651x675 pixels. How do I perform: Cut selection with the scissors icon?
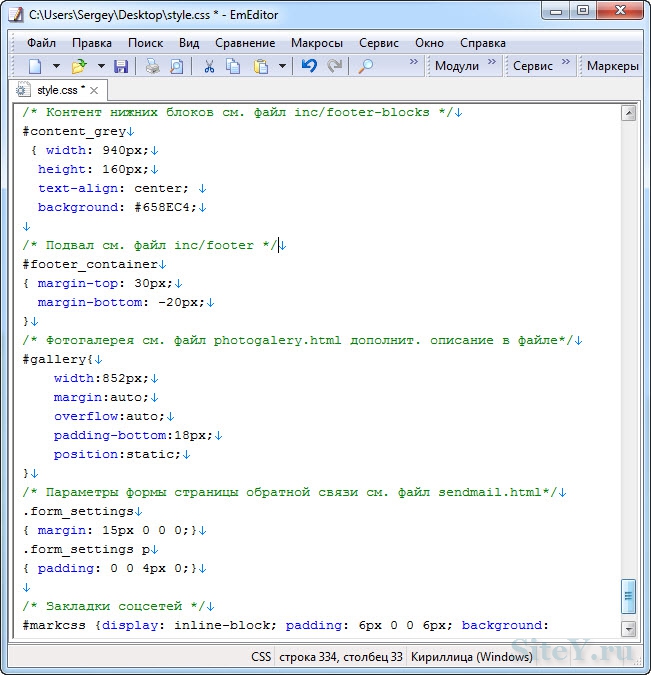209,66
